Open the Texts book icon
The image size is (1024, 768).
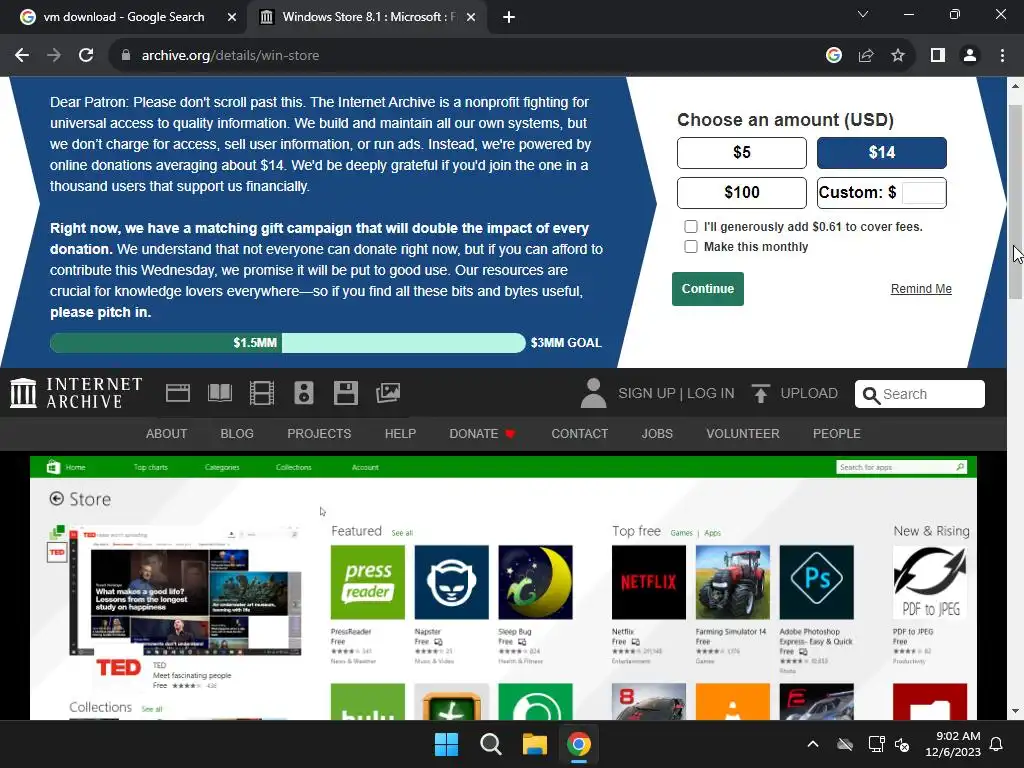(x=219, y=393)
